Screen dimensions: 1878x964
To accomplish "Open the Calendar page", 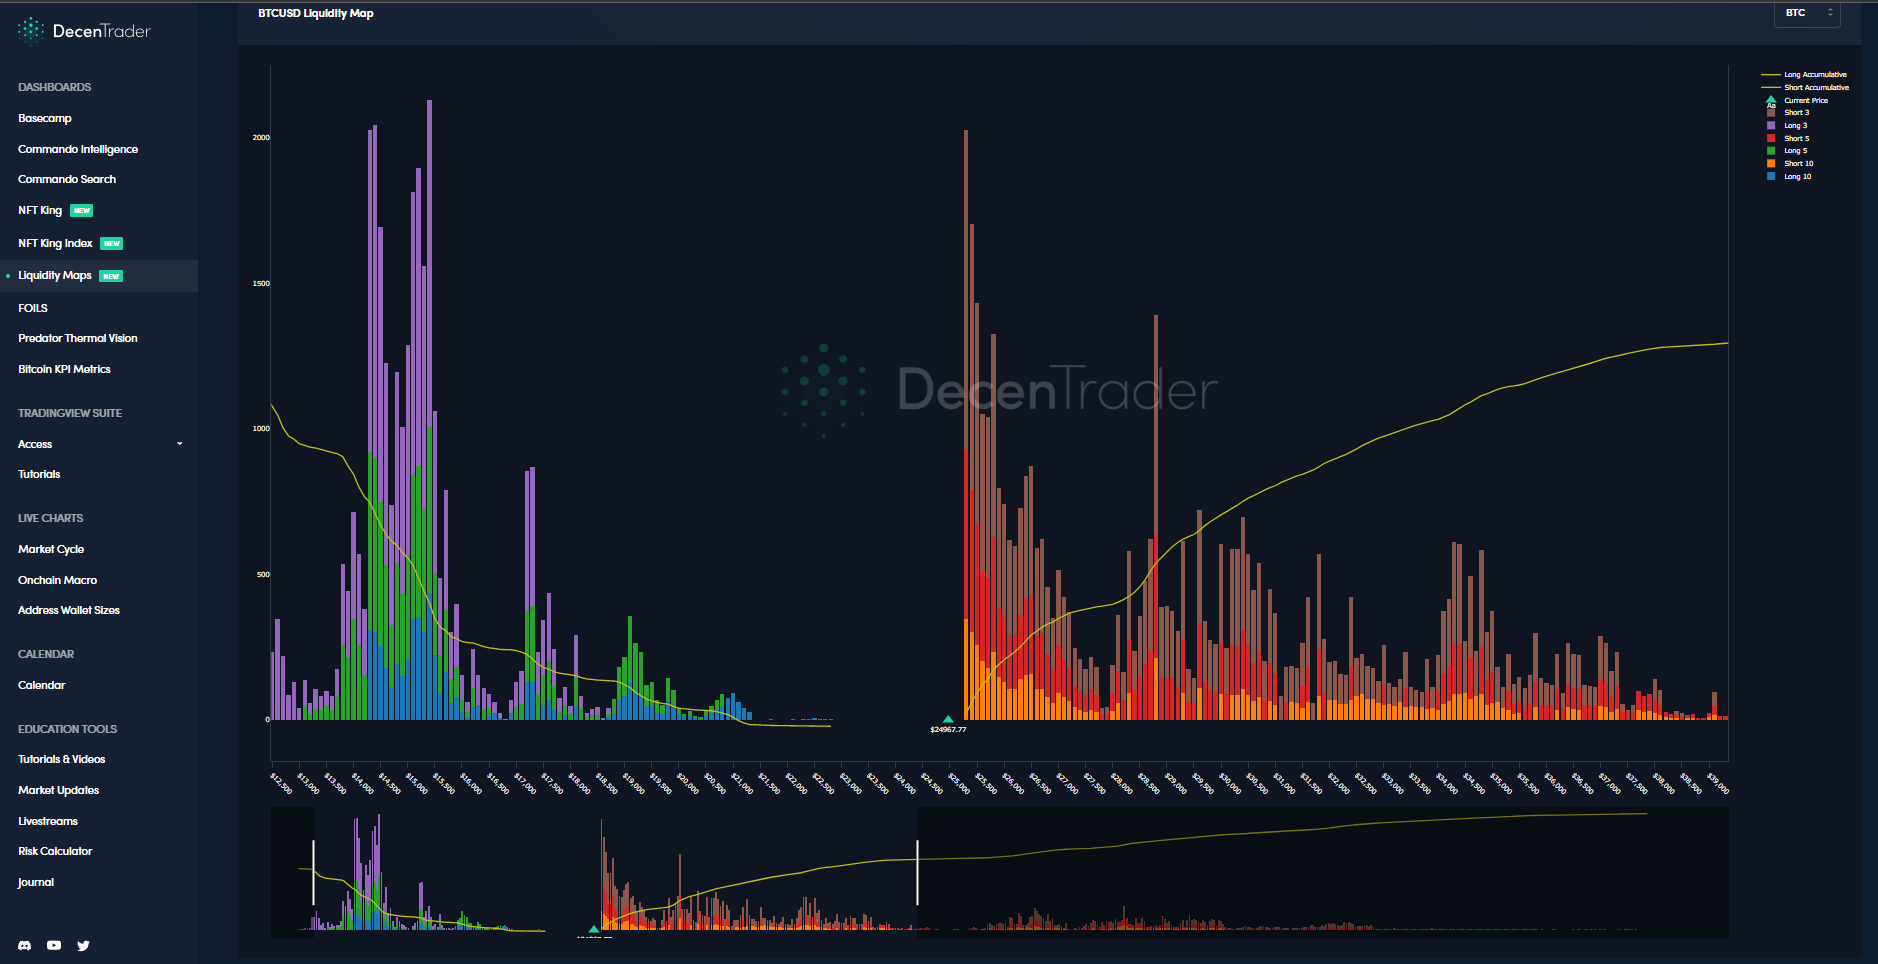I will [x=41, y=685].
